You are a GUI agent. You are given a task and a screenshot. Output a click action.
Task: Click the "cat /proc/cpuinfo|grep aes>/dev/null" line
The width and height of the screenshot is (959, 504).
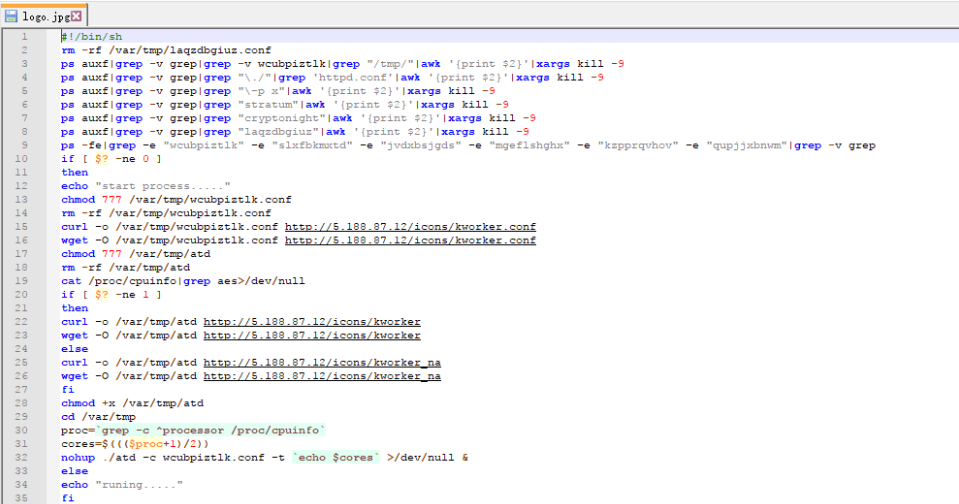183,281
